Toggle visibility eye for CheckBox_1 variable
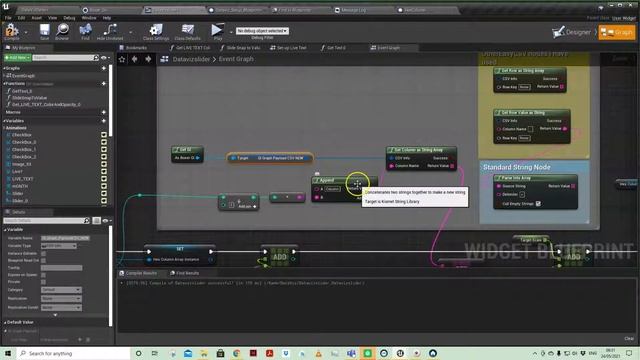 point(104,149)
